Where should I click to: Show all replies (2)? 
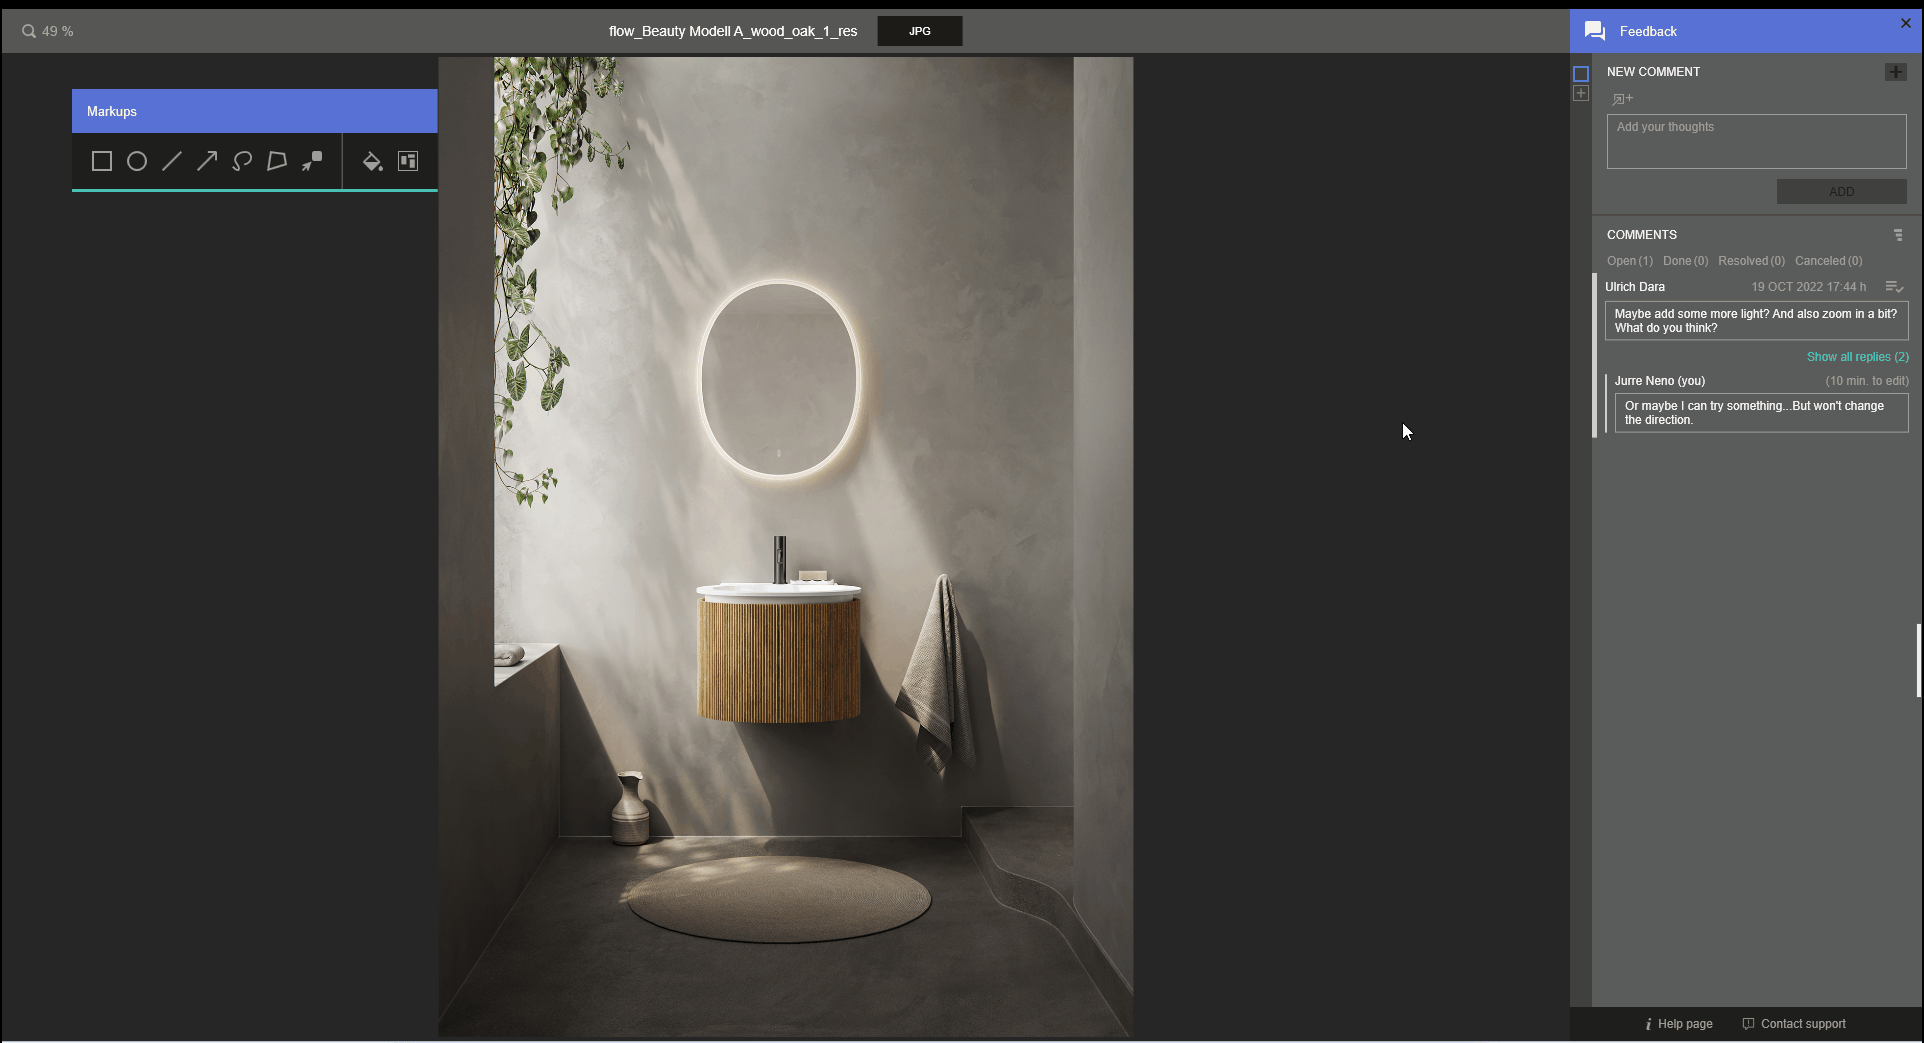[1857, 357]
